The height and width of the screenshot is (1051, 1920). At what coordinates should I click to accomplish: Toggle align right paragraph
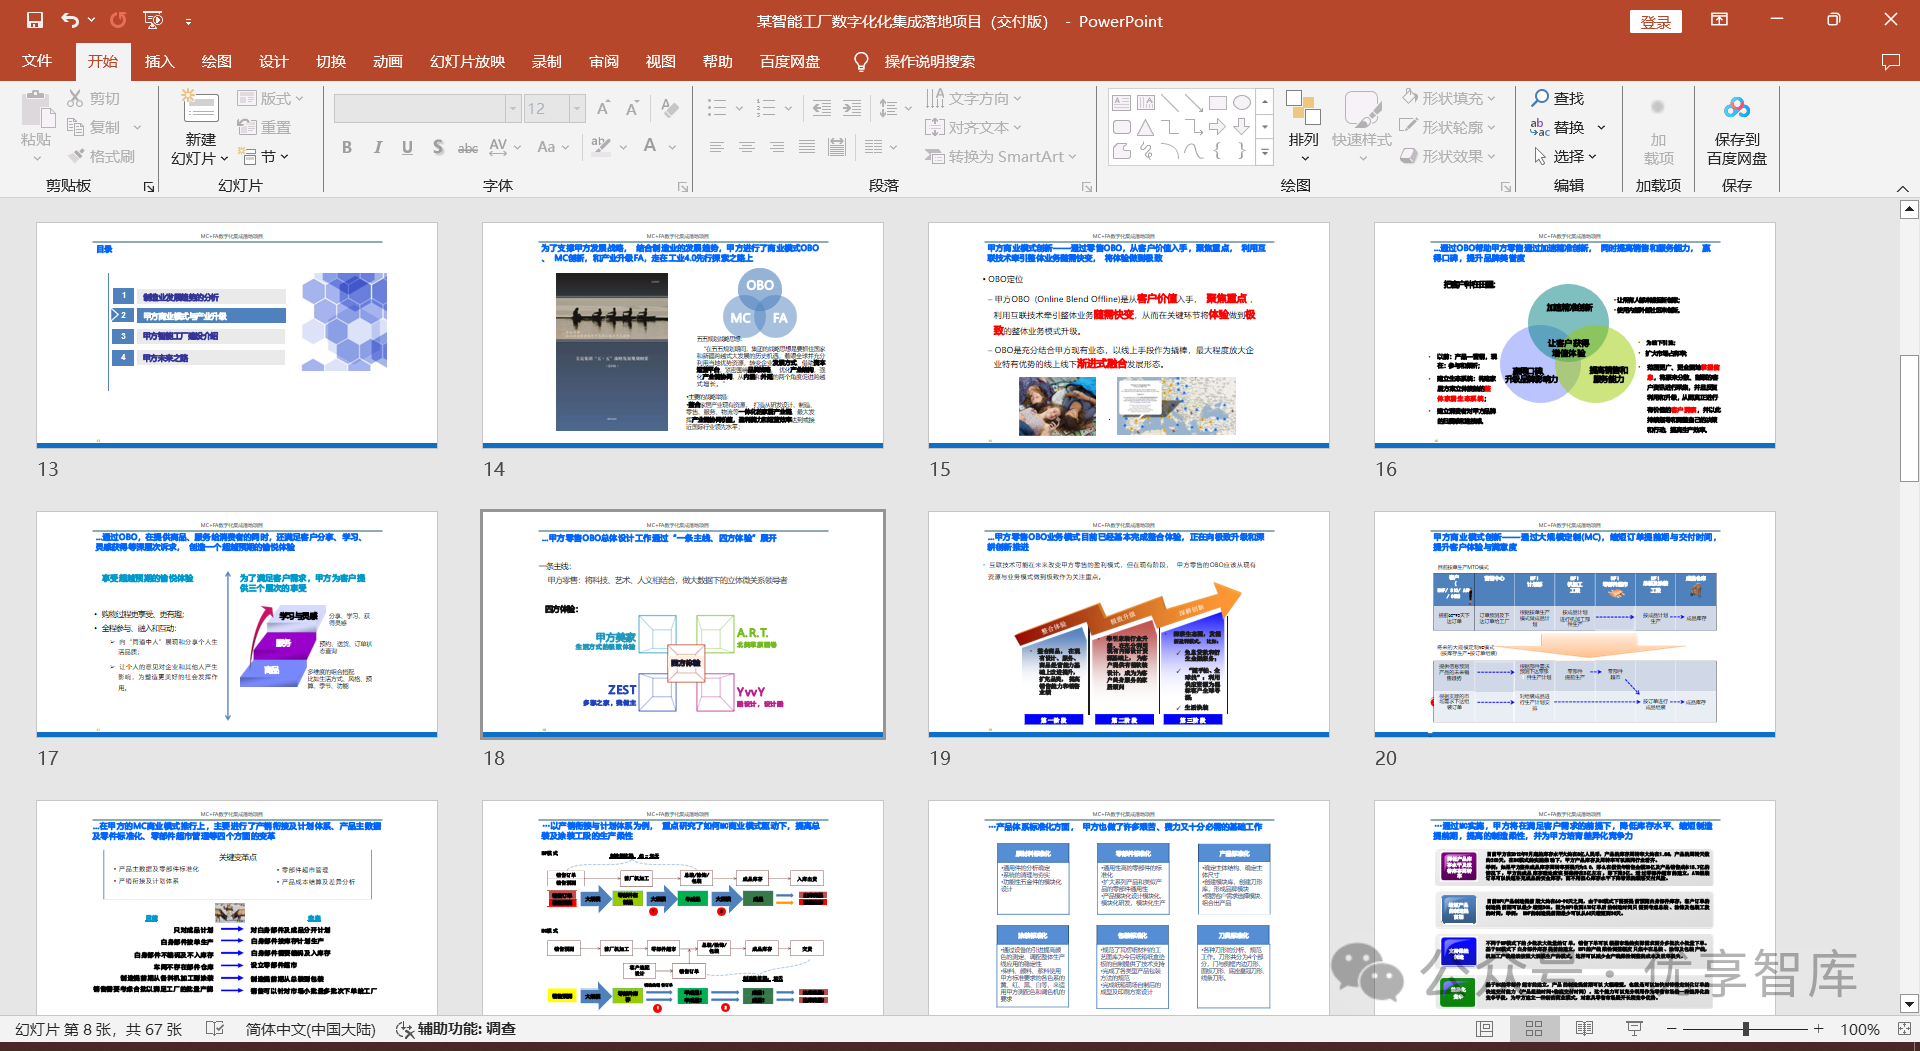point(777,147)
